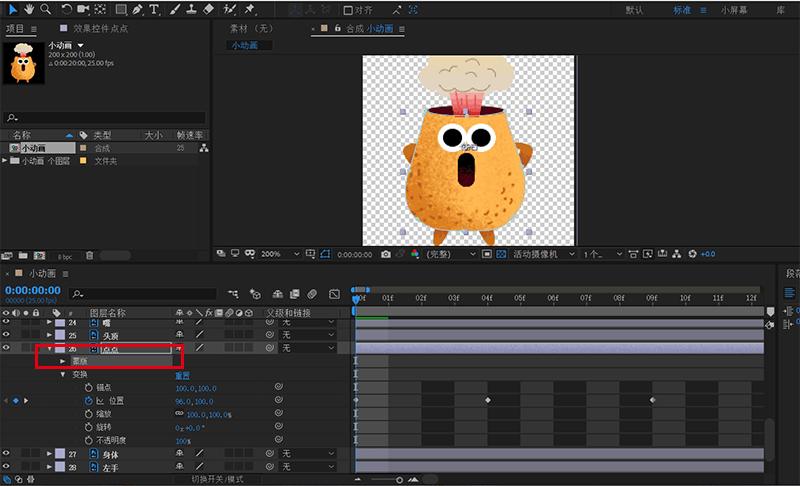
Task: Switch to the 小屏幕 workspace
Action: (733, 10)
